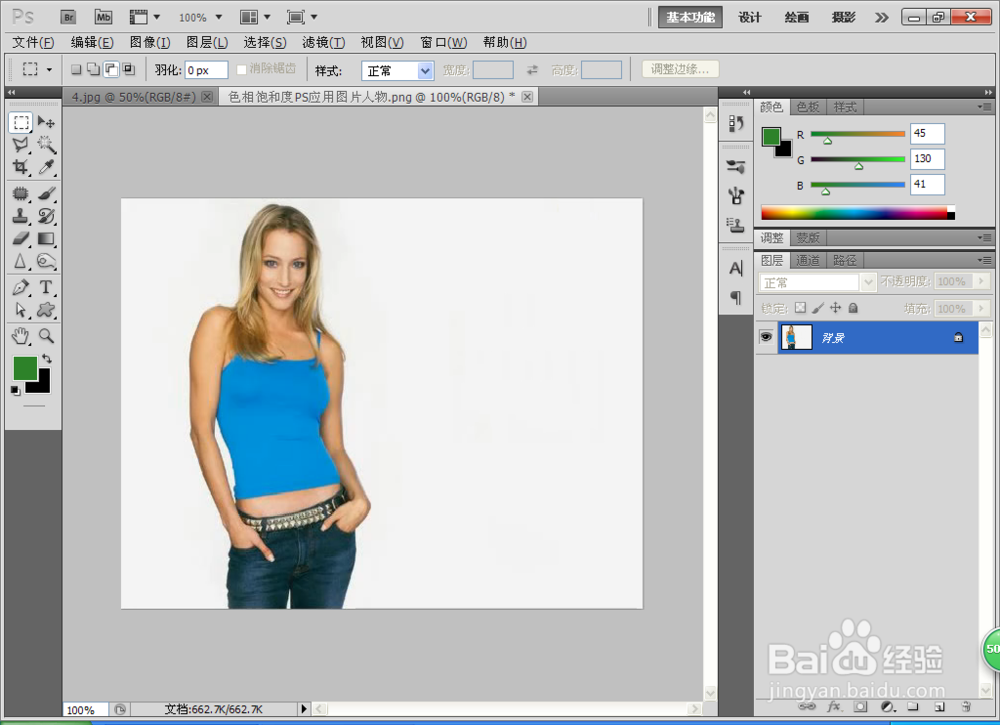The image size is (1000, 725).
Task: Select the Hand tool
Action: [x=21, y=335]
